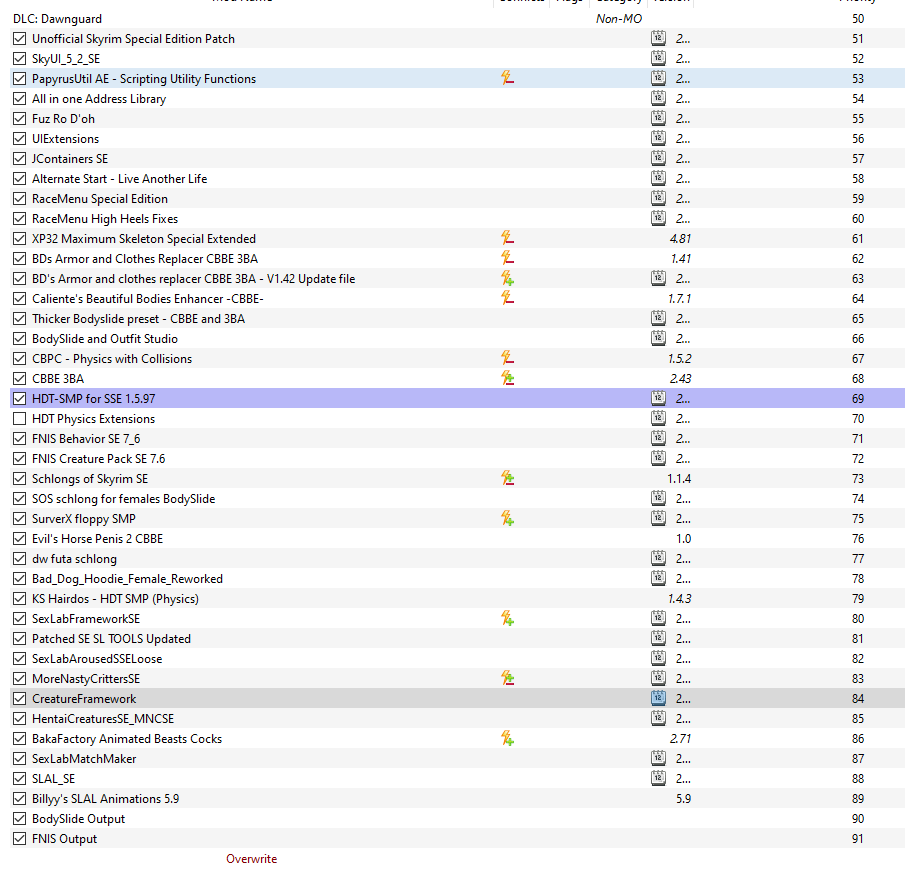
Task: Click the version calendar icon for HentaiCreaturesSE_MNCSE
Action: pyautogui.click(x=658, y=718)
